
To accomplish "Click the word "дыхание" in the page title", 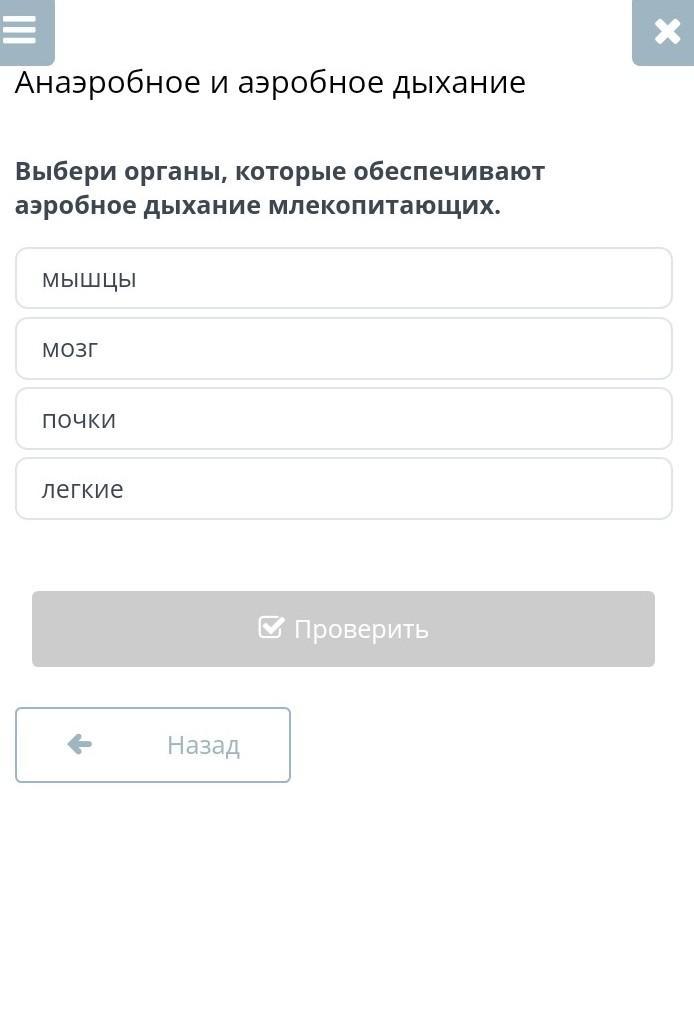I will (x=458, y=83).
